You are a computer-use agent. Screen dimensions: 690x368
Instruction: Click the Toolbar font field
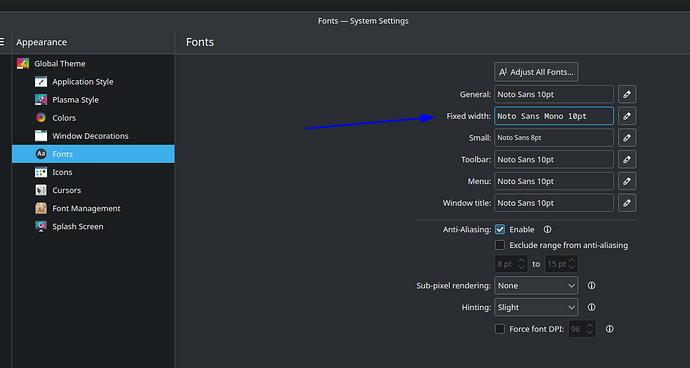(554, 159)
